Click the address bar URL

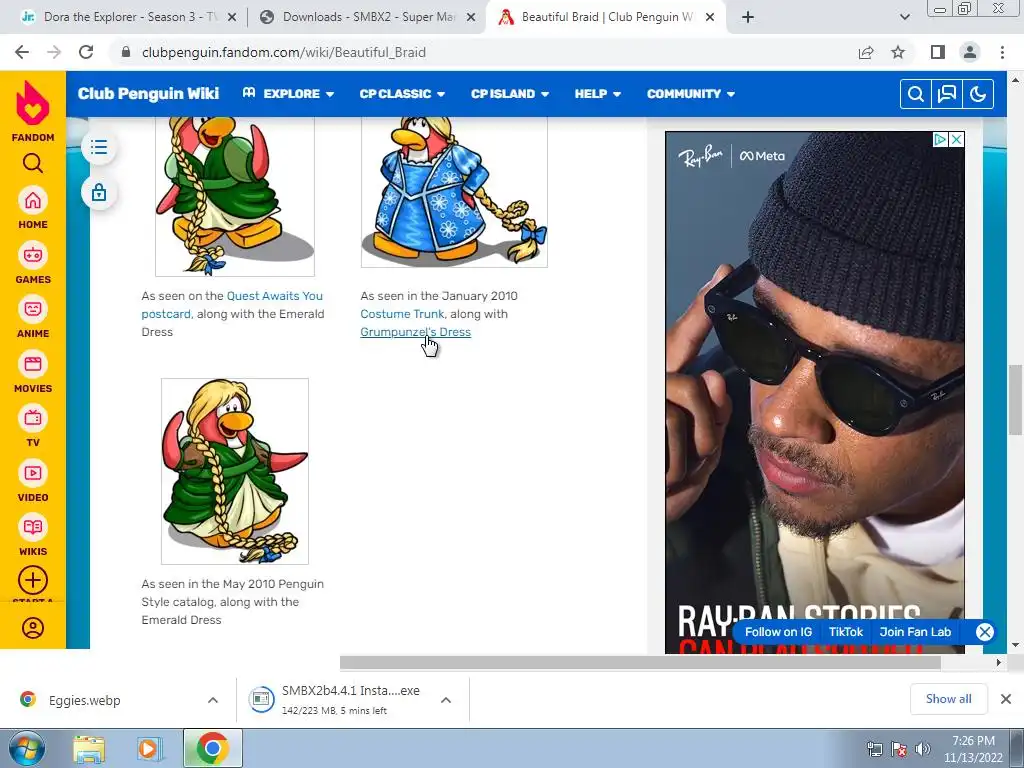point(283,52)
